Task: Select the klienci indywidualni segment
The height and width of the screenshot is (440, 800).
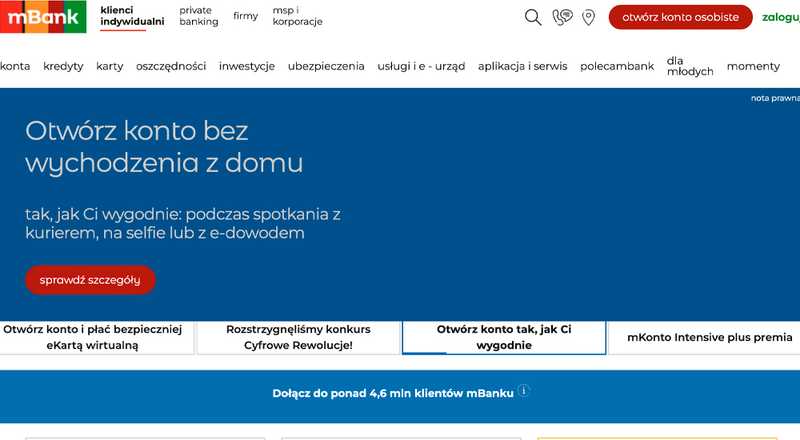Action: click(x=132, y=16)
